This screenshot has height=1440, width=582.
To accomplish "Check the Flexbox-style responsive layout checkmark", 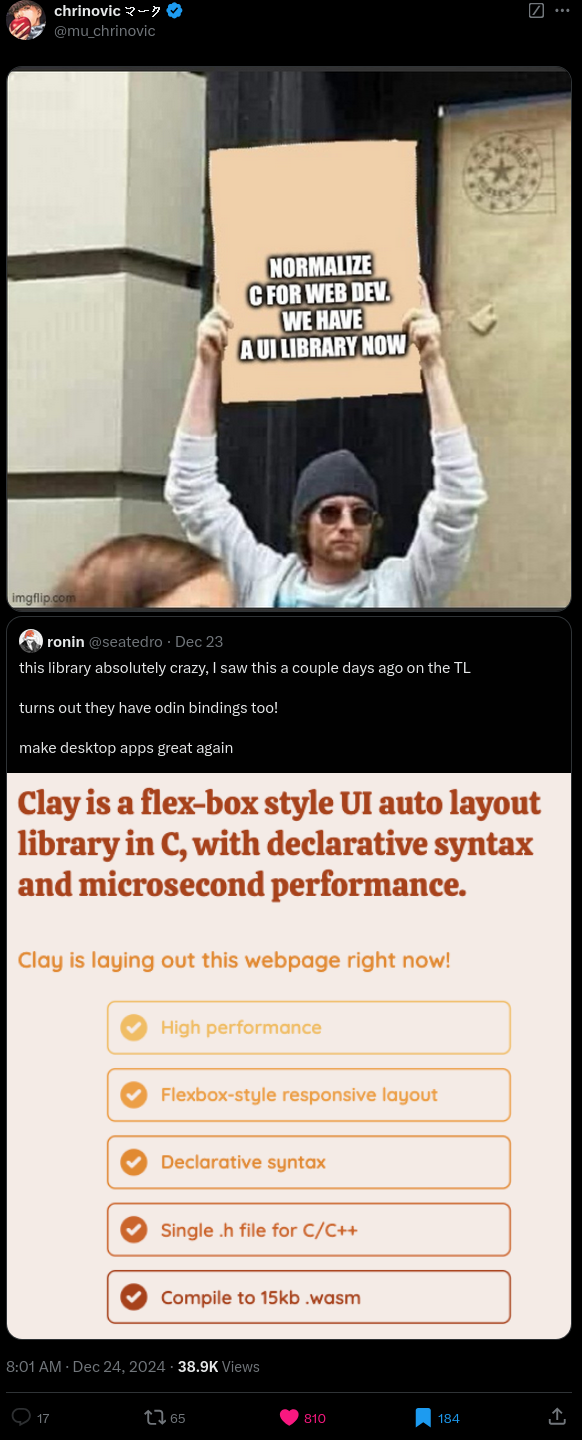I will pos(133,1095).
